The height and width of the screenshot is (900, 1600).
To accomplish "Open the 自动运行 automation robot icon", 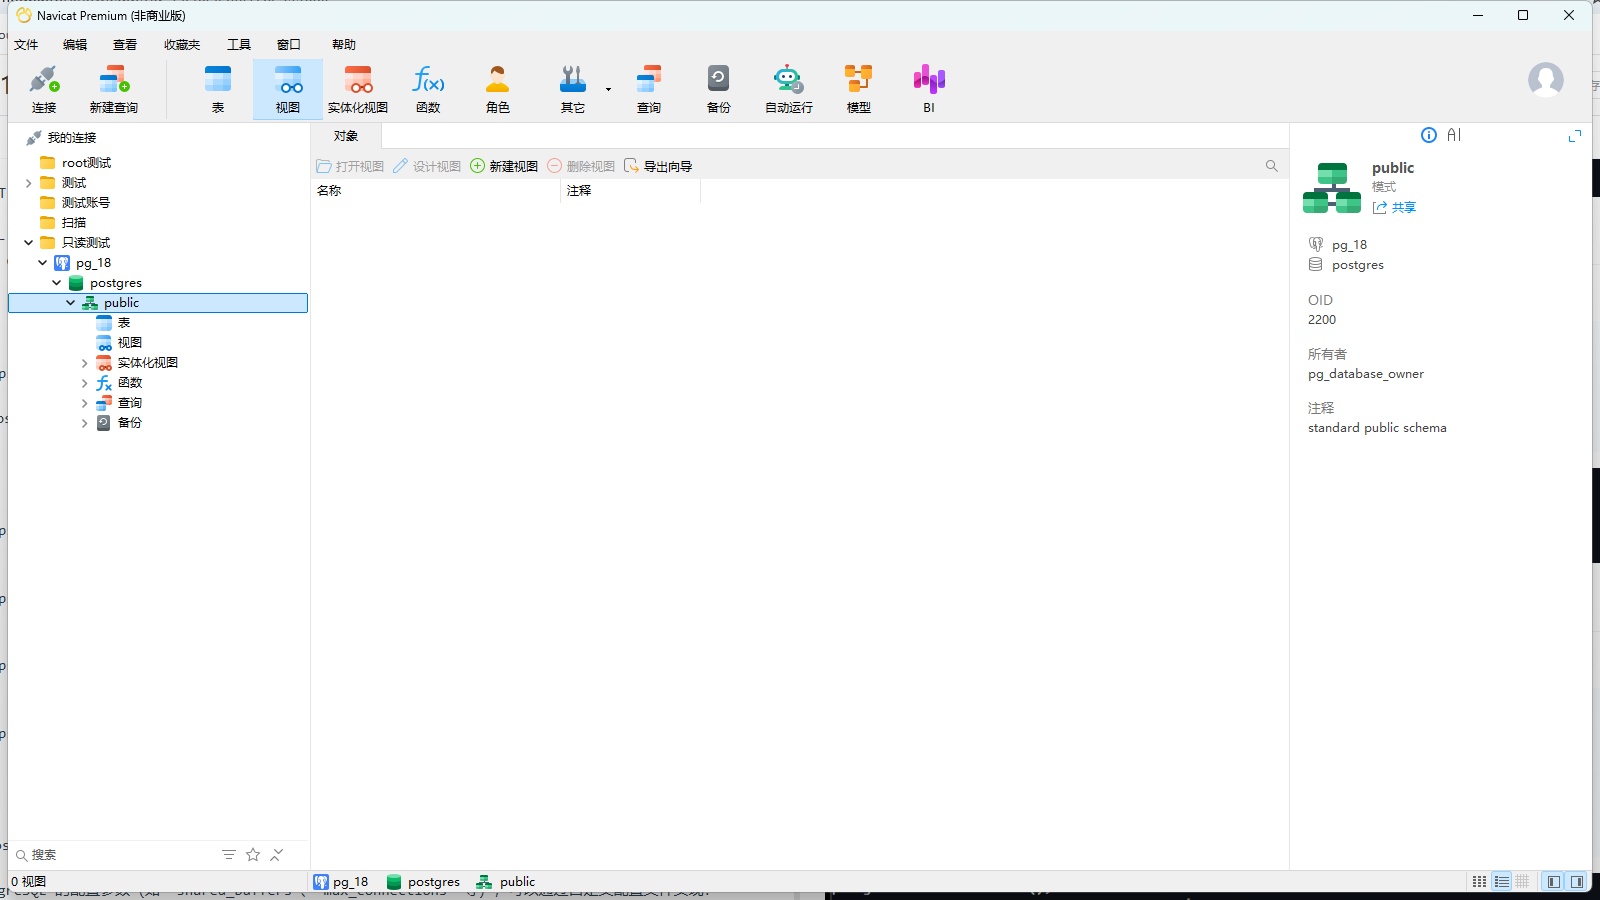I will tap(789, 89).
